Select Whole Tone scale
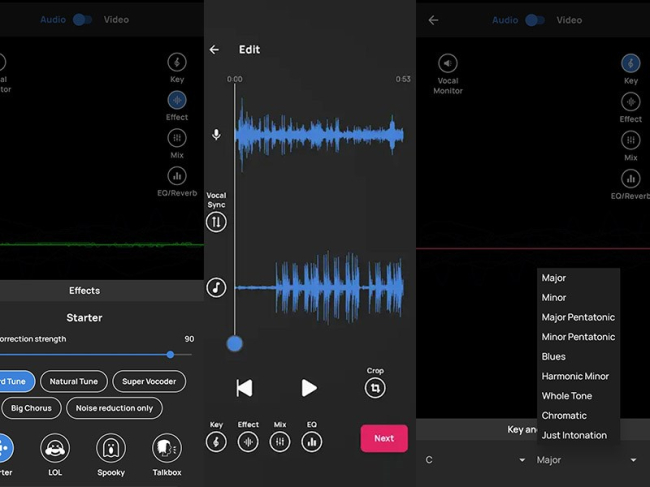 578,396
